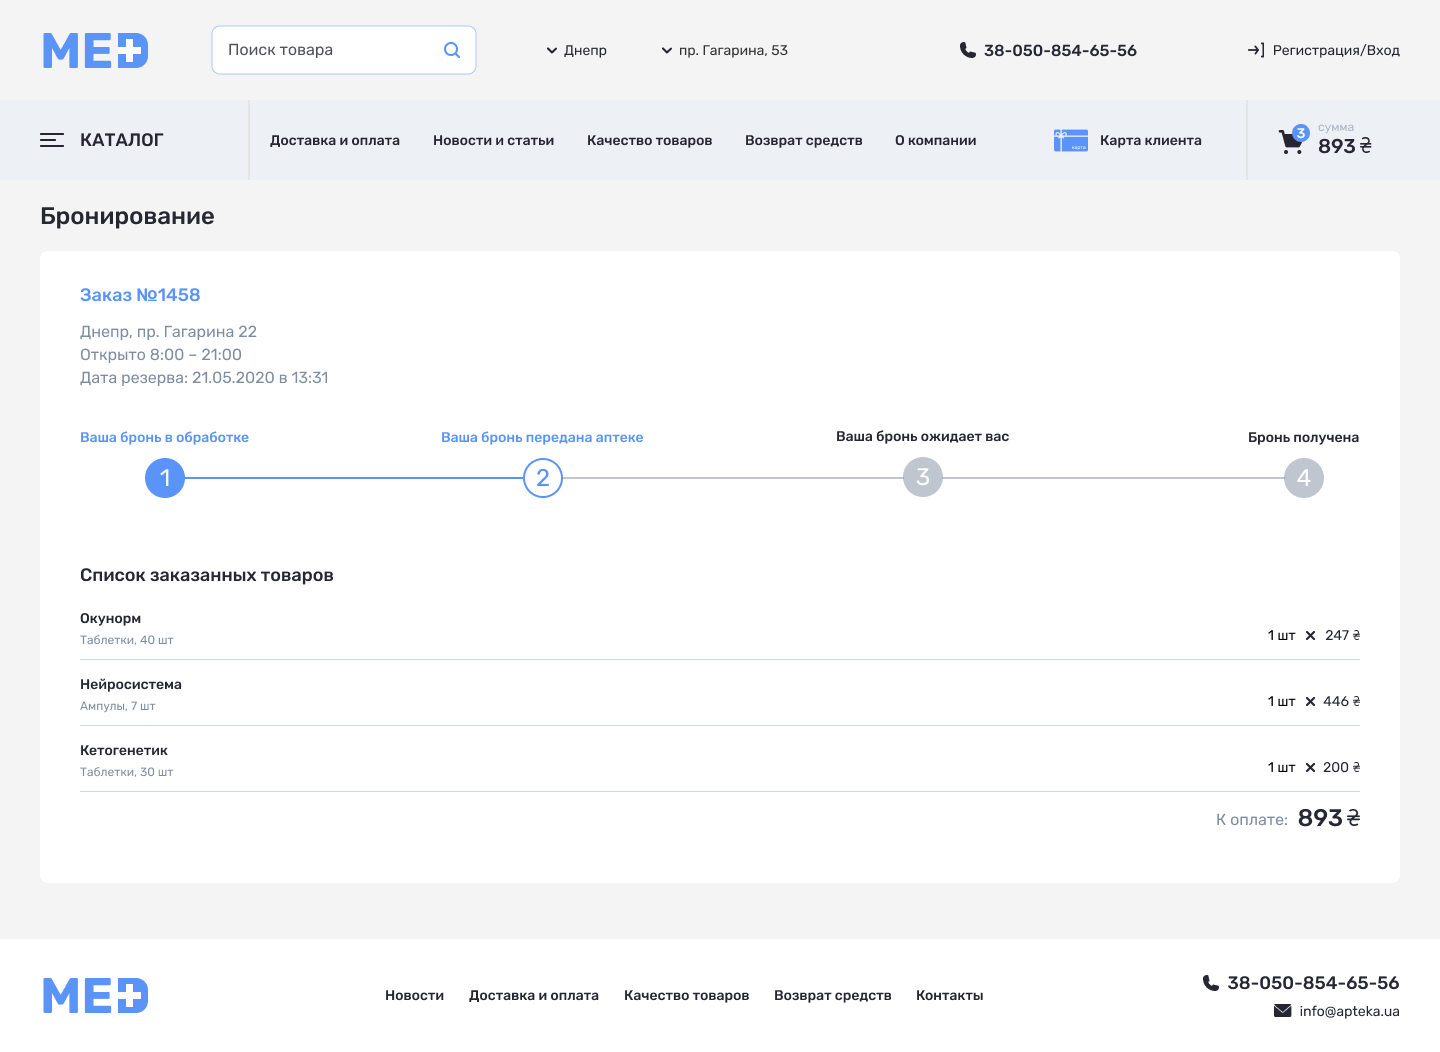Click the MED logo in the header
This screenshot has width=1440, height=1052.
click(96, 50)
